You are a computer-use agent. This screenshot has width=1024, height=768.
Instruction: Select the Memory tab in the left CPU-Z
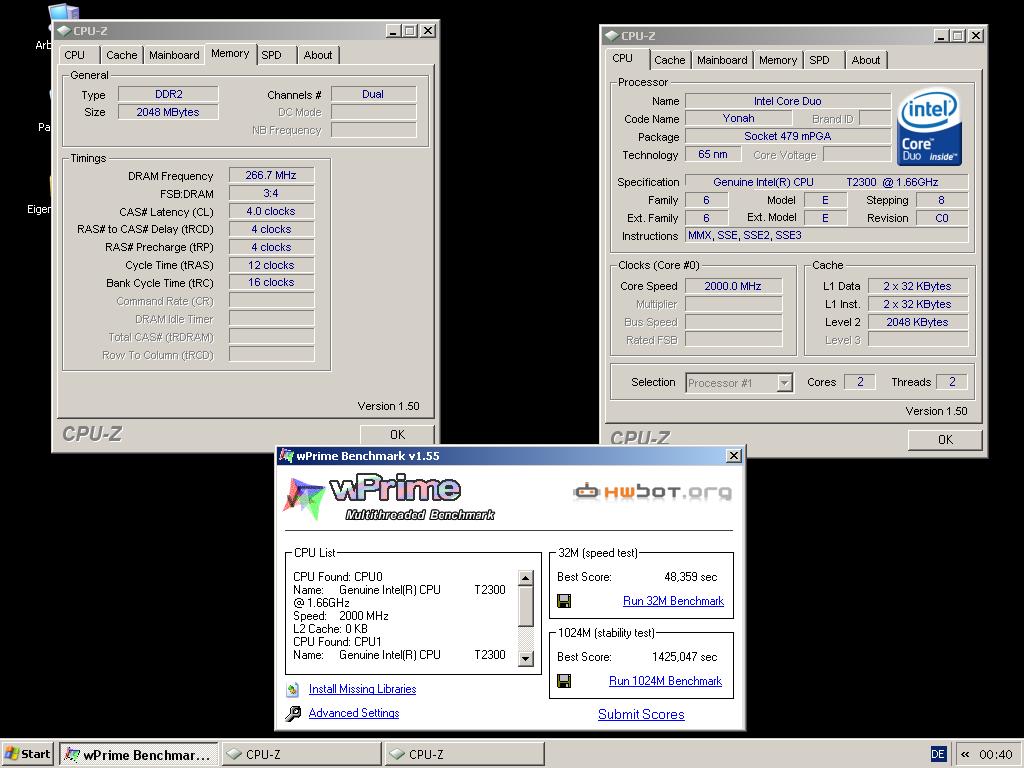[x=230, y=54]
